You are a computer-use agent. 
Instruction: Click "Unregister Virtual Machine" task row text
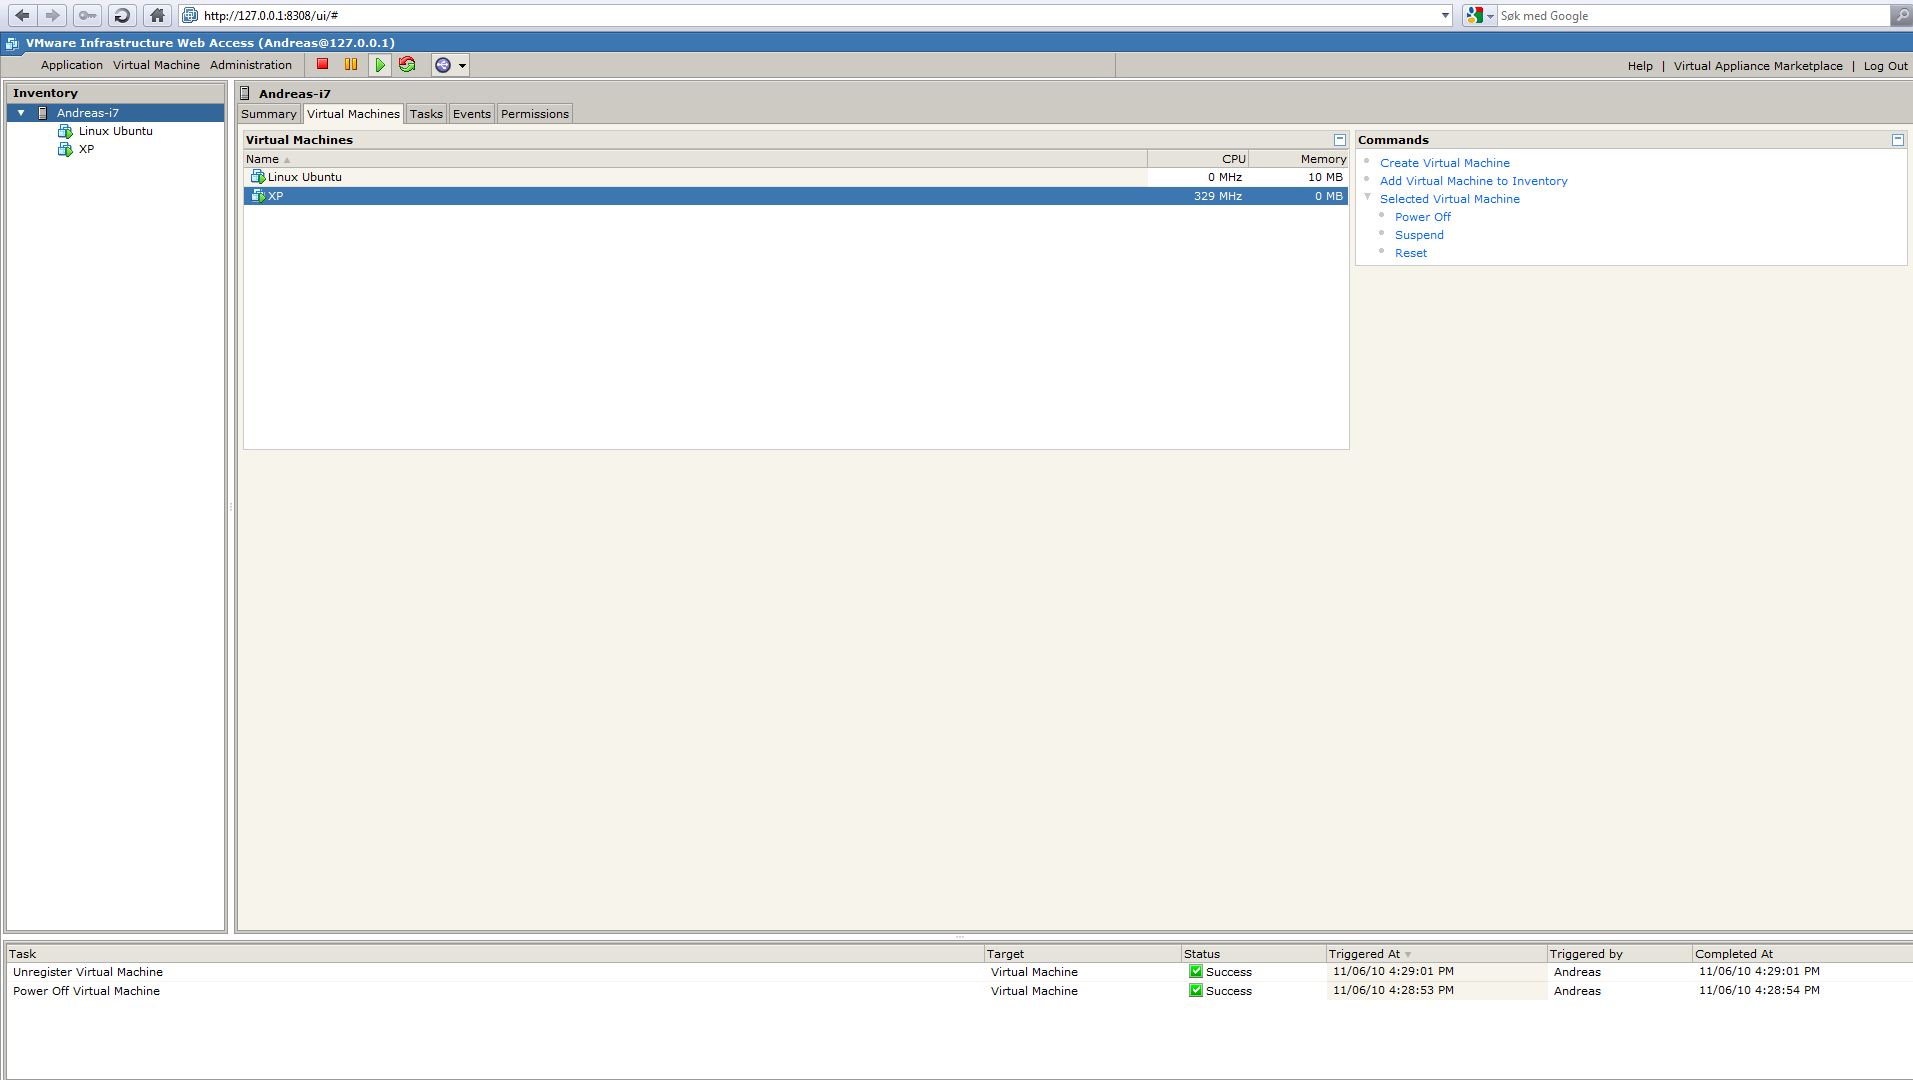pyautogui.click(x=88, y=972)
